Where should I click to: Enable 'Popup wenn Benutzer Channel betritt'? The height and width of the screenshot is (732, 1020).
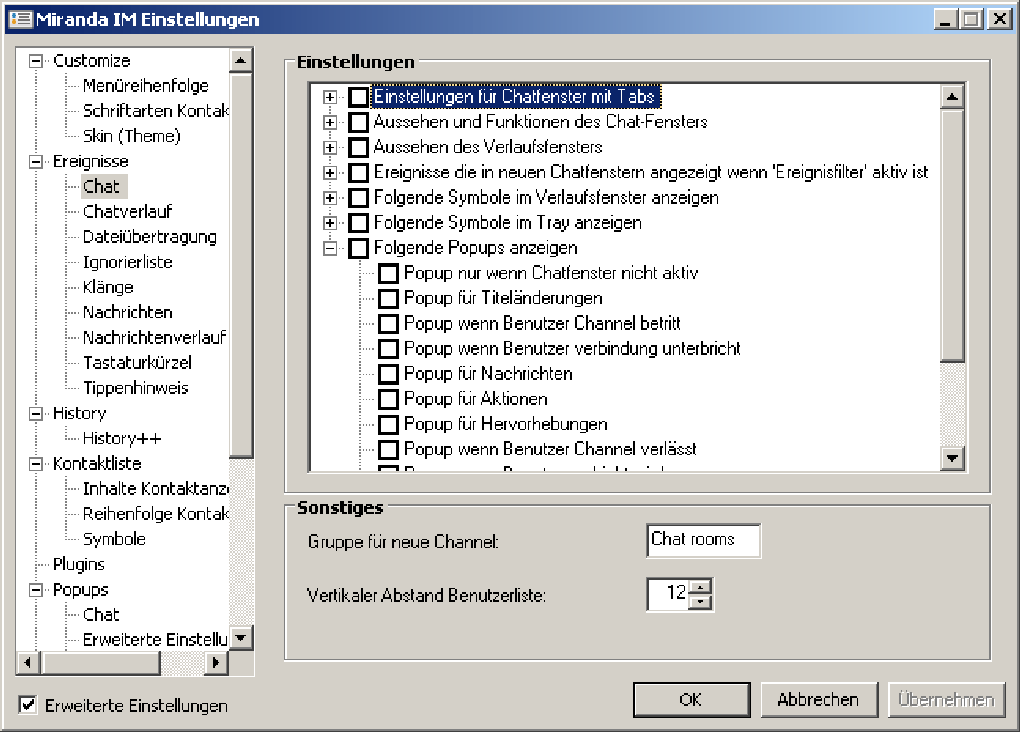tap(388, 323)
